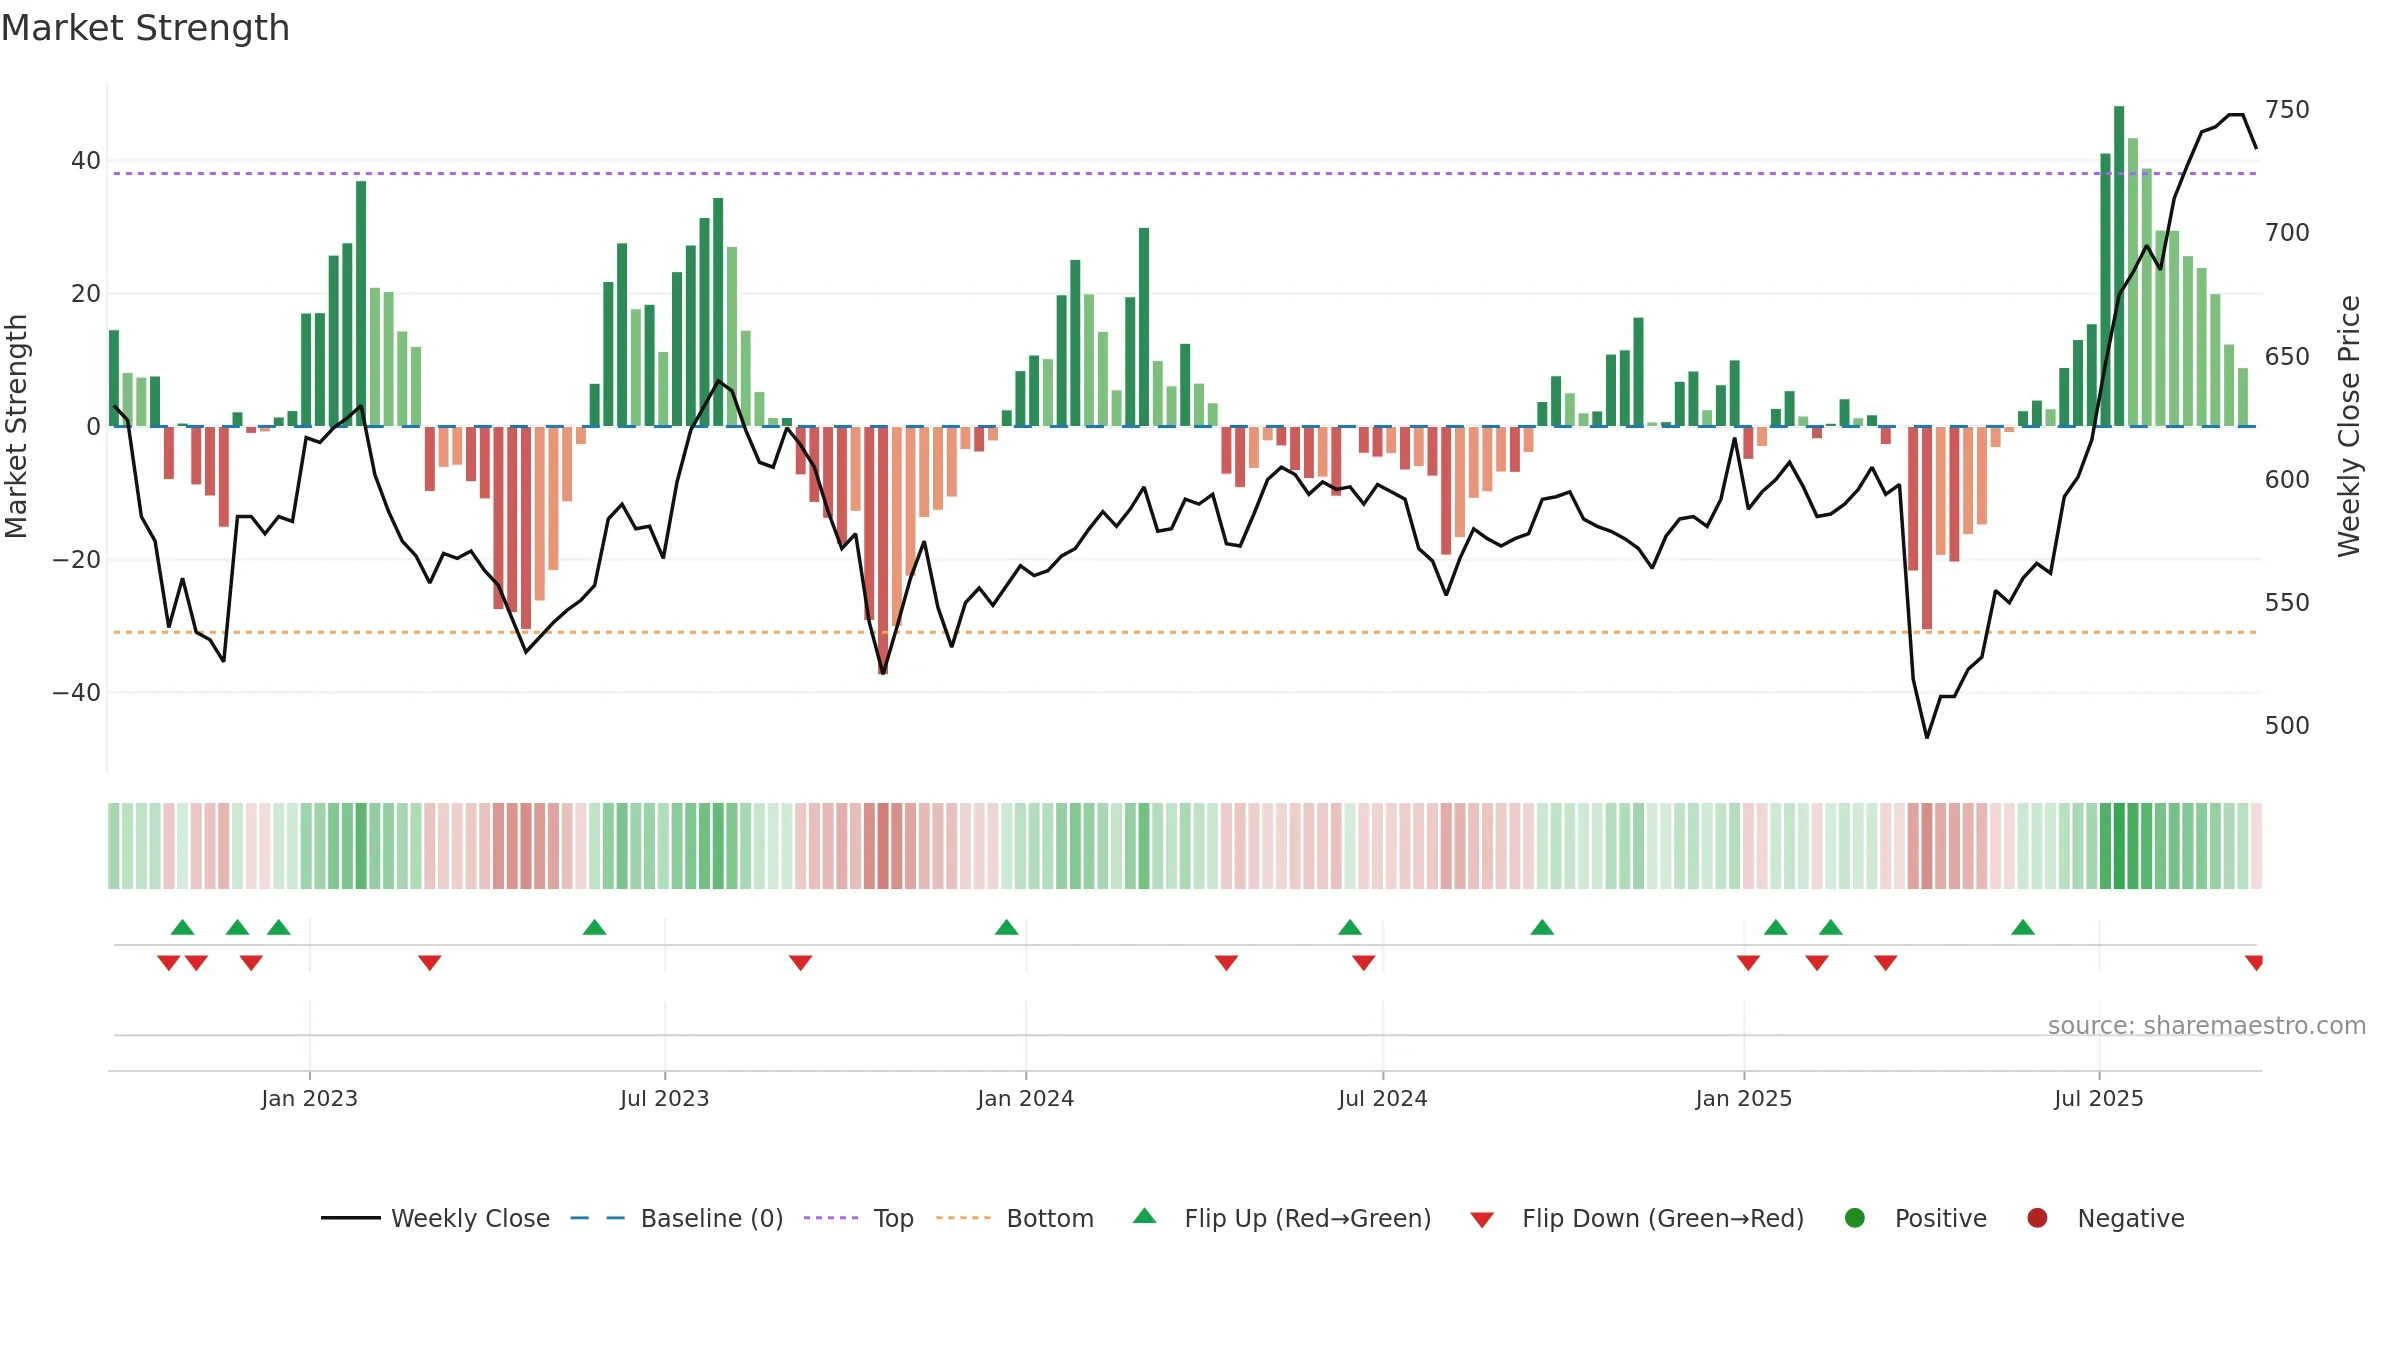2400x1350 pixels.
Task: Click the blue dashed Baseline sample in legend
Action: point(598,1218)
